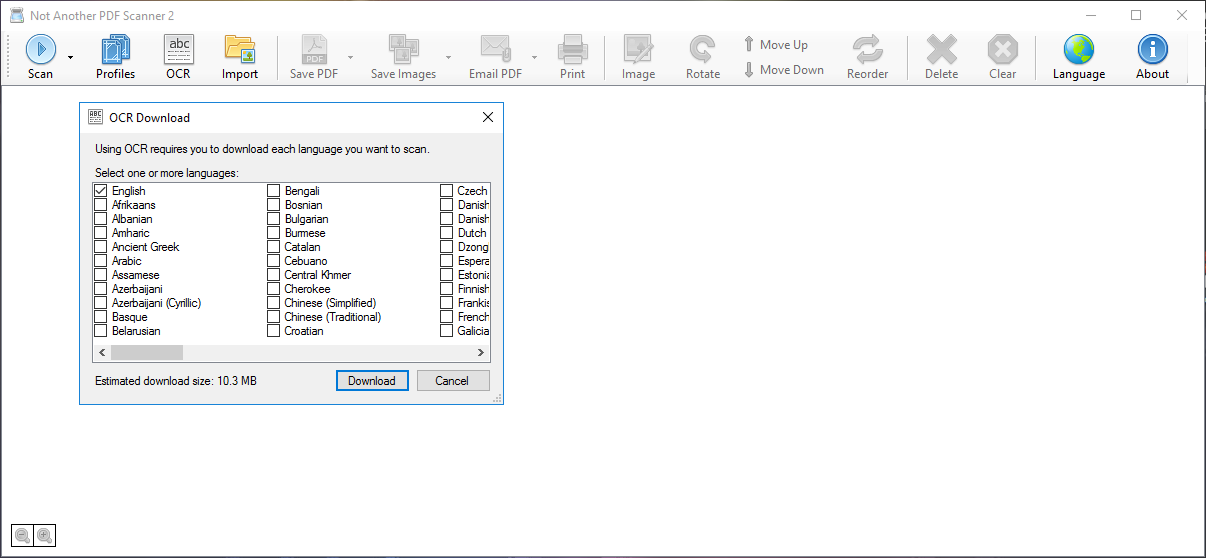Open the About information icon
Screen dimensions: 1206x558
pos(1152,57)
